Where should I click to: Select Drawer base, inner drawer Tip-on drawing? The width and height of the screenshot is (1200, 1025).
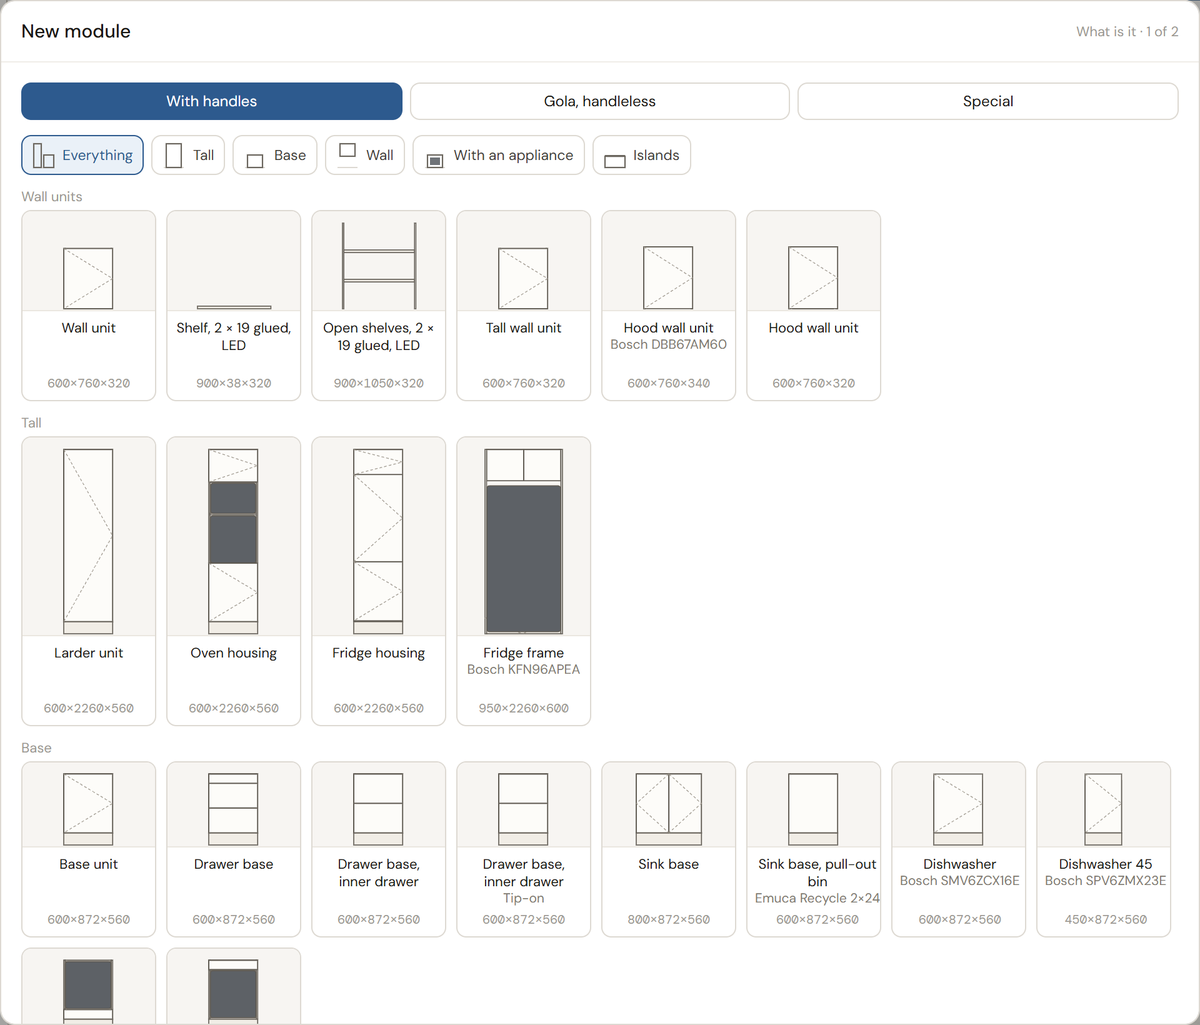pyautogui.click(x=523, y=809)
